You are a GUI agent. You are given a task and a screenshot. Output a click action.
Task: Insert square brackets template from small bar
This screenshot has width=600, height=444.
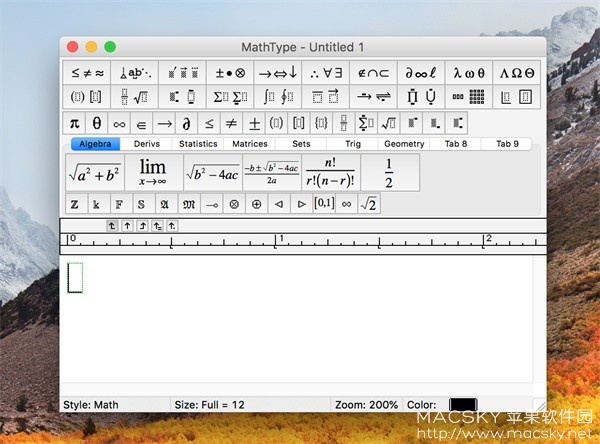[299, 123]
